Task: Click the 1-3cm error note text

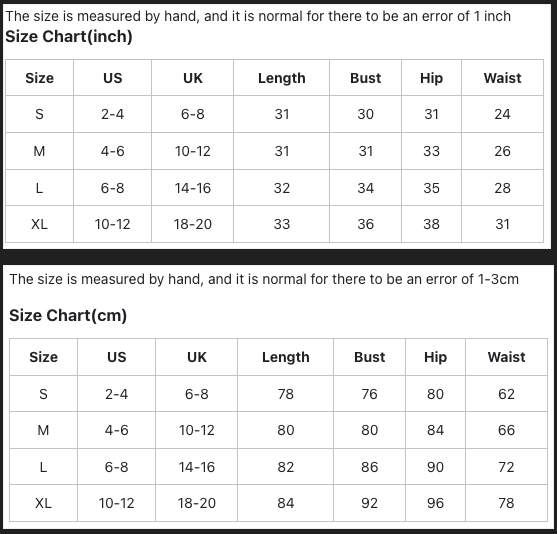Action: (x=264, y=279)
